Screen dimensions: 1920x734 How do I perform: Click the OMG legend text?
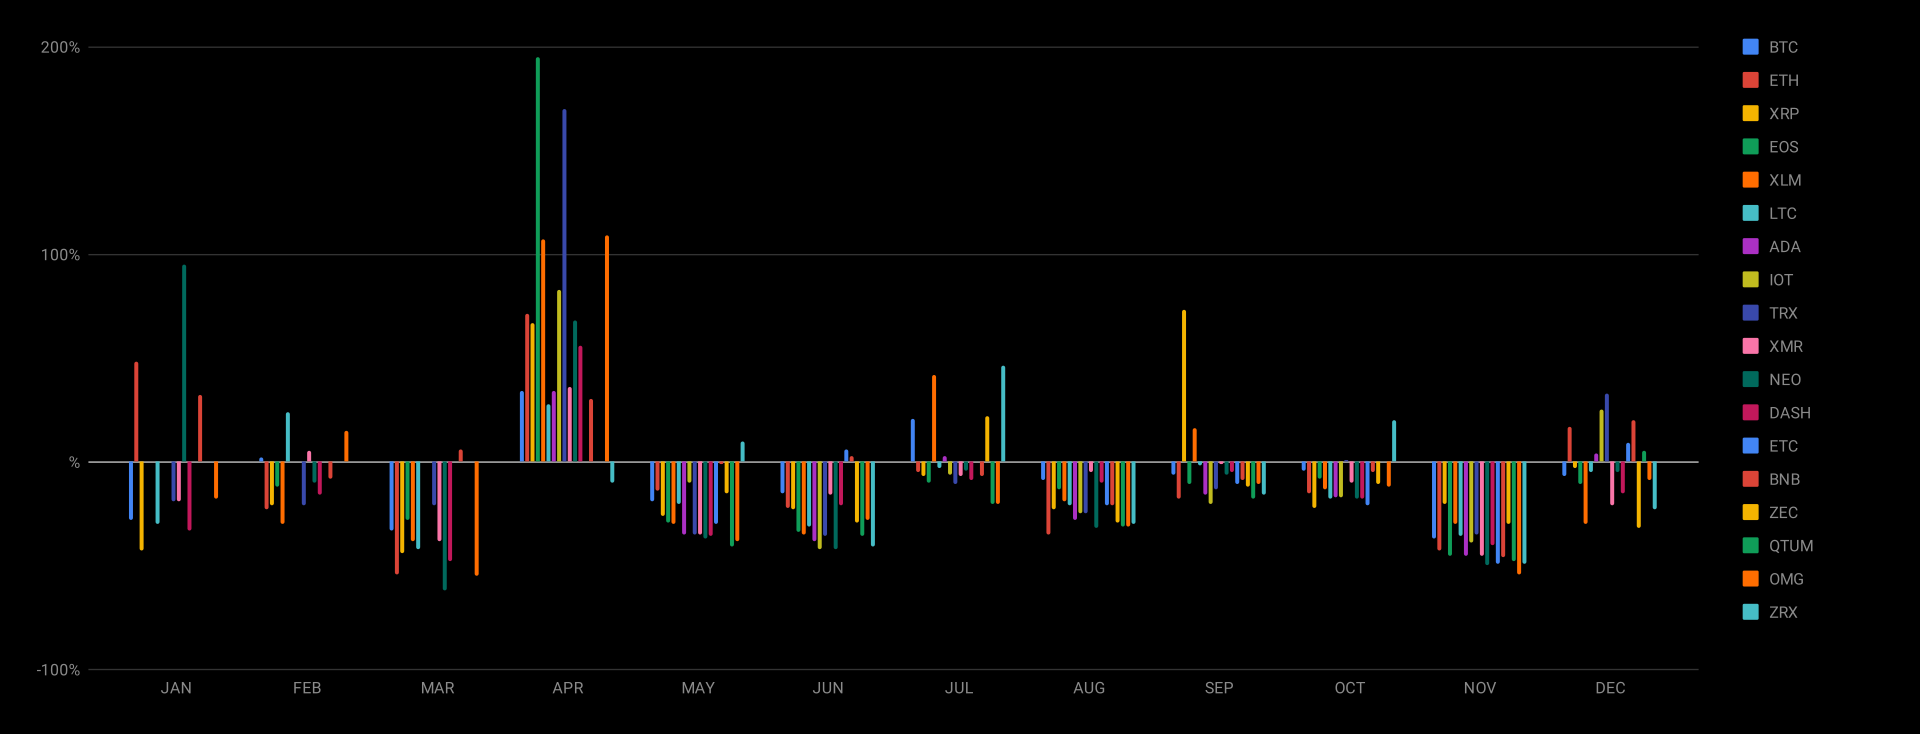pyautogui.click(x=1786, y=579)
